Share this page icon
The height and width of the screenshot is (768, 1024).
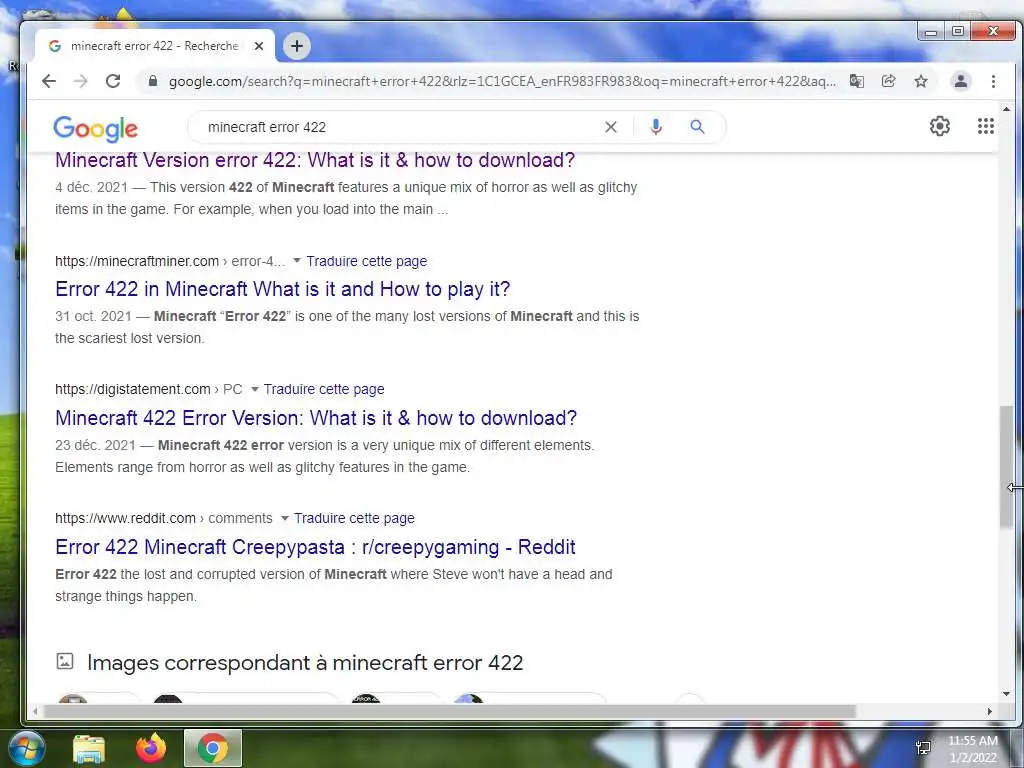click(x=888, y=81)
